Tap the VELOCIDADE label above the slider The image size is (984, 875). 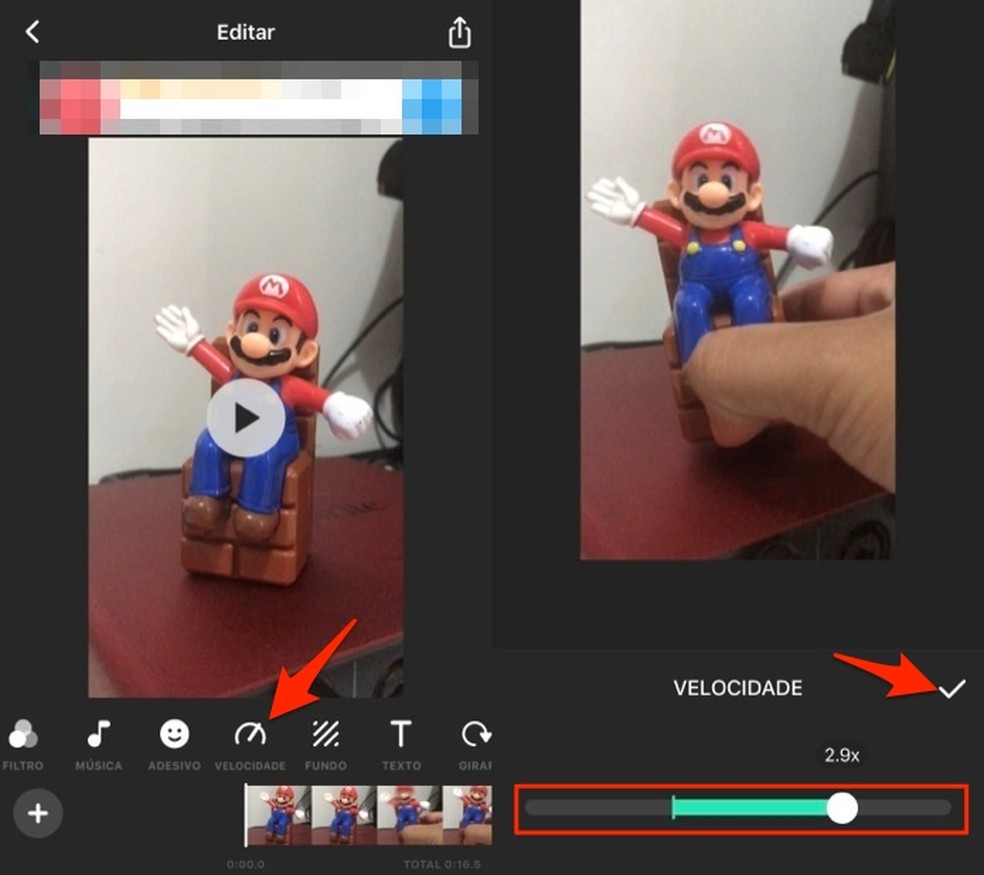tap(738, 687)
